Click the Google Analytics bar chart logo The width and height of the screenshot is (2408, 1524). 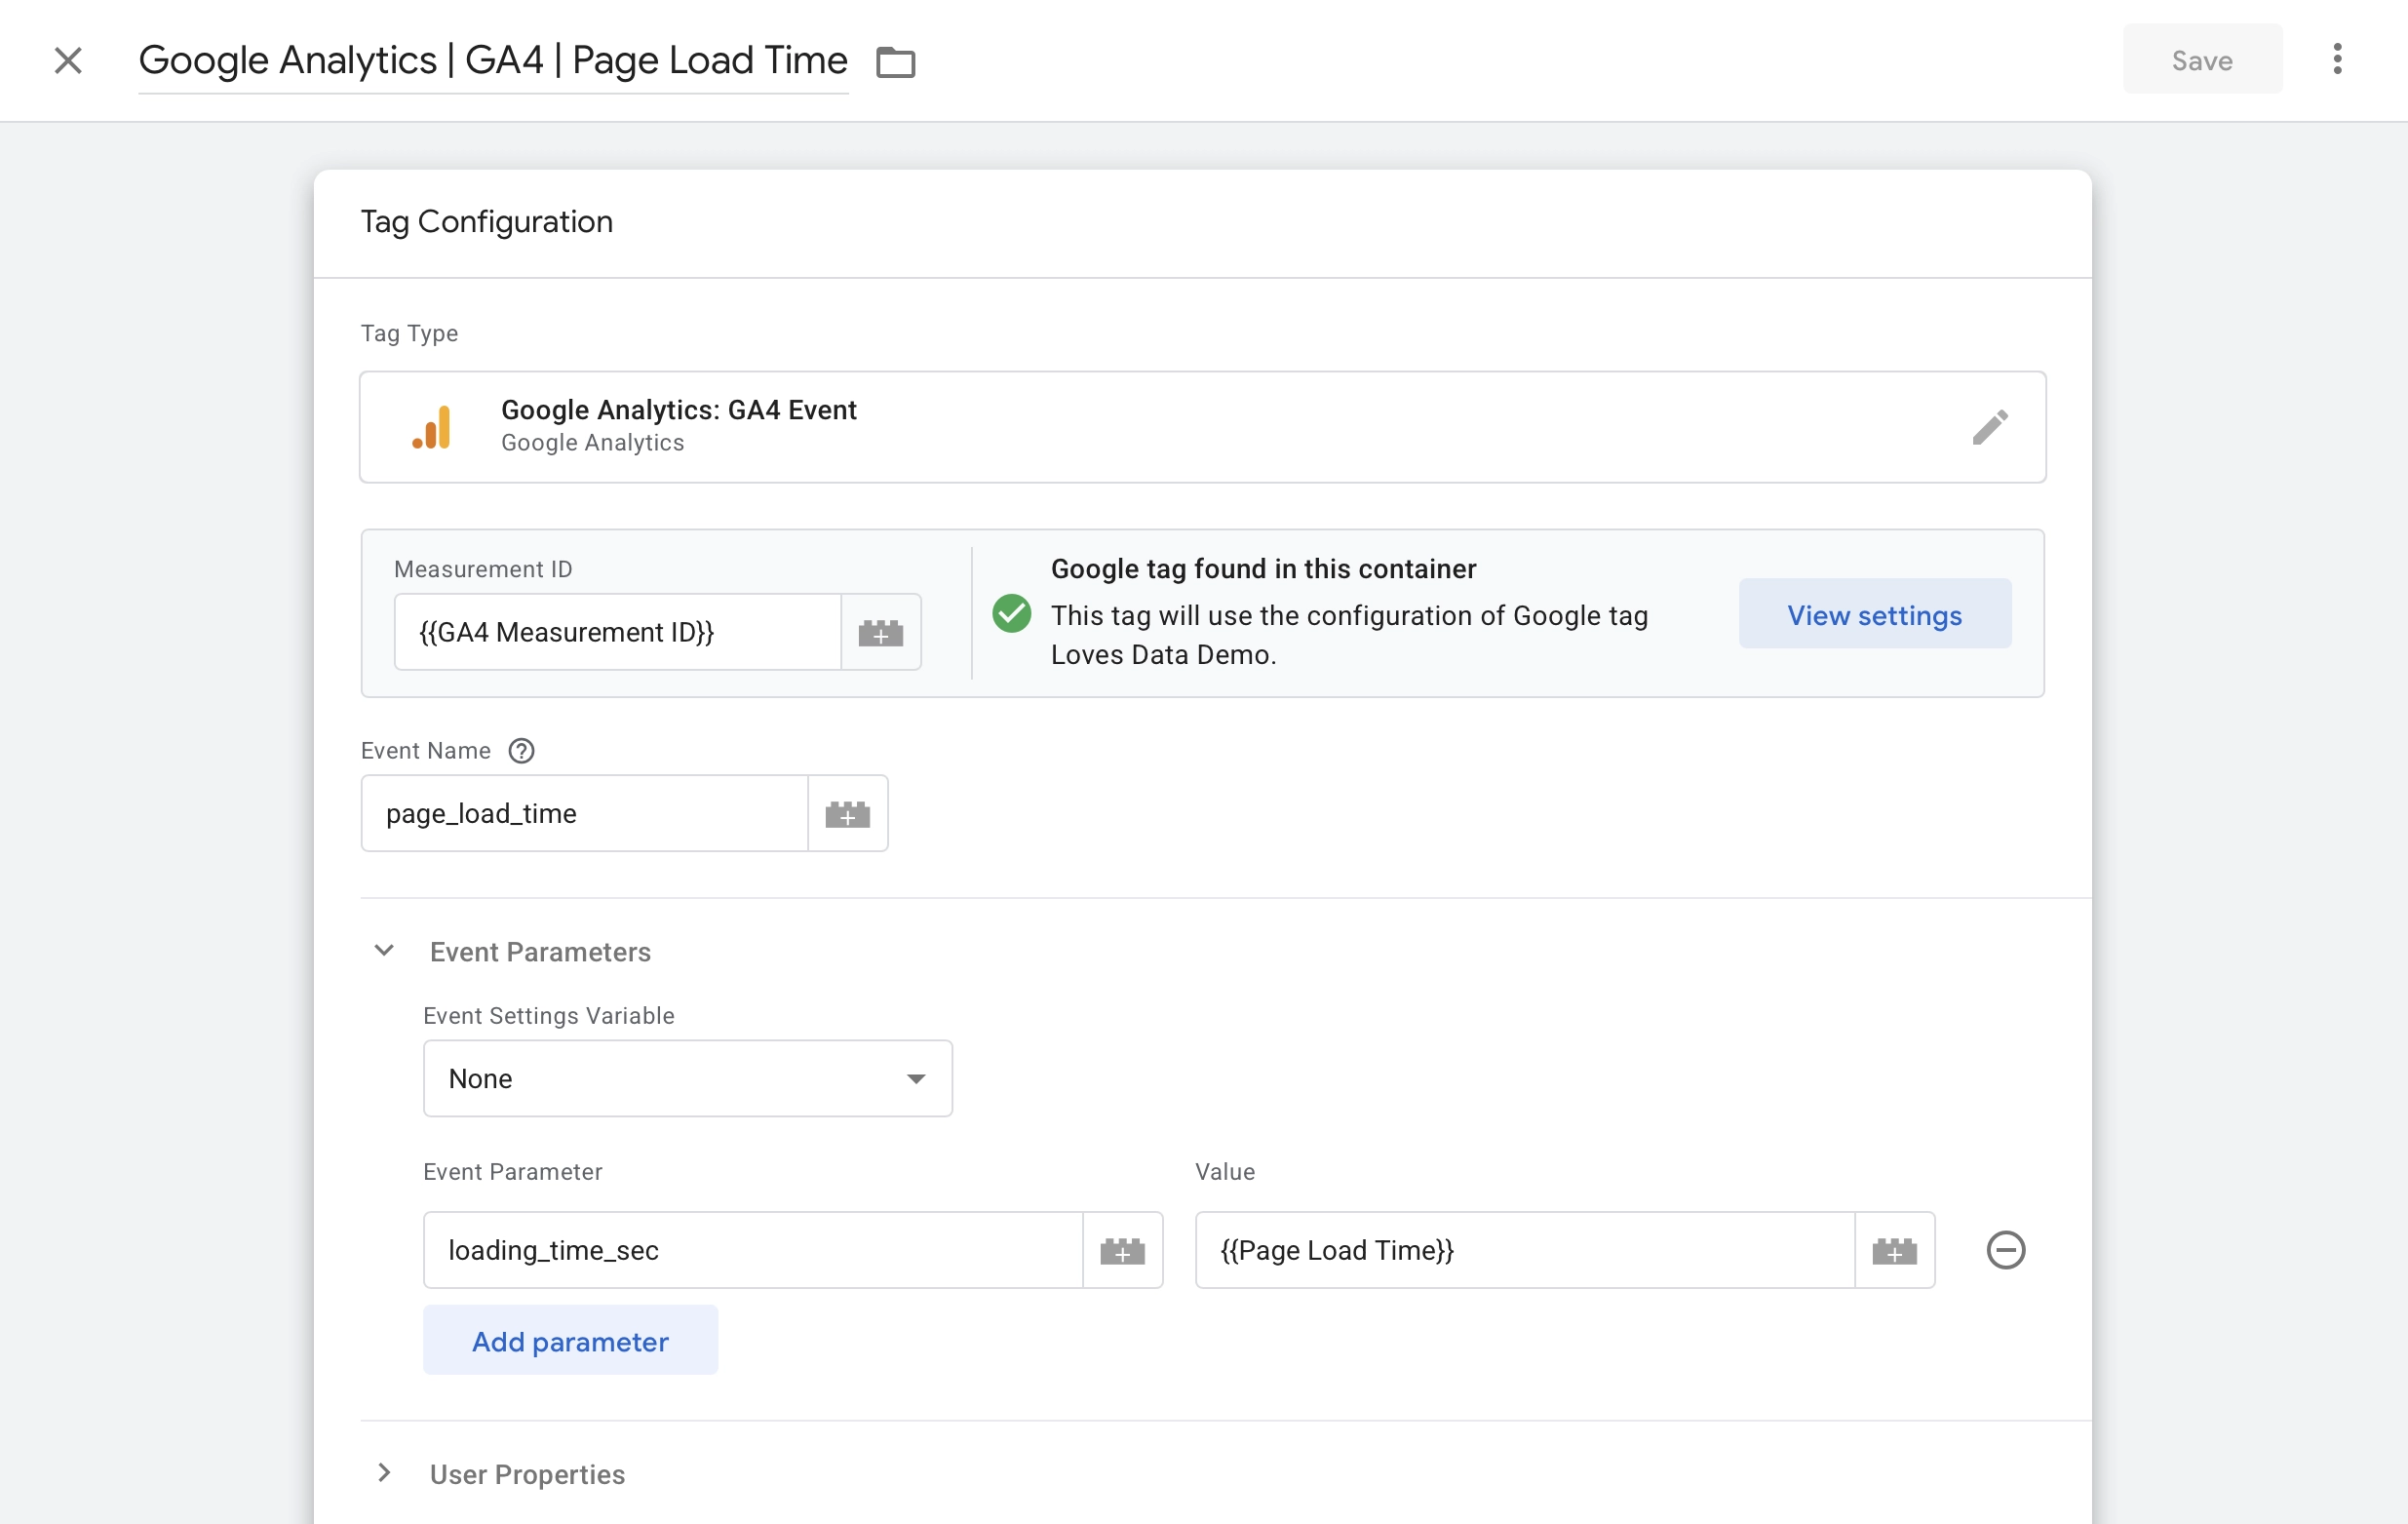pos(431,427)
